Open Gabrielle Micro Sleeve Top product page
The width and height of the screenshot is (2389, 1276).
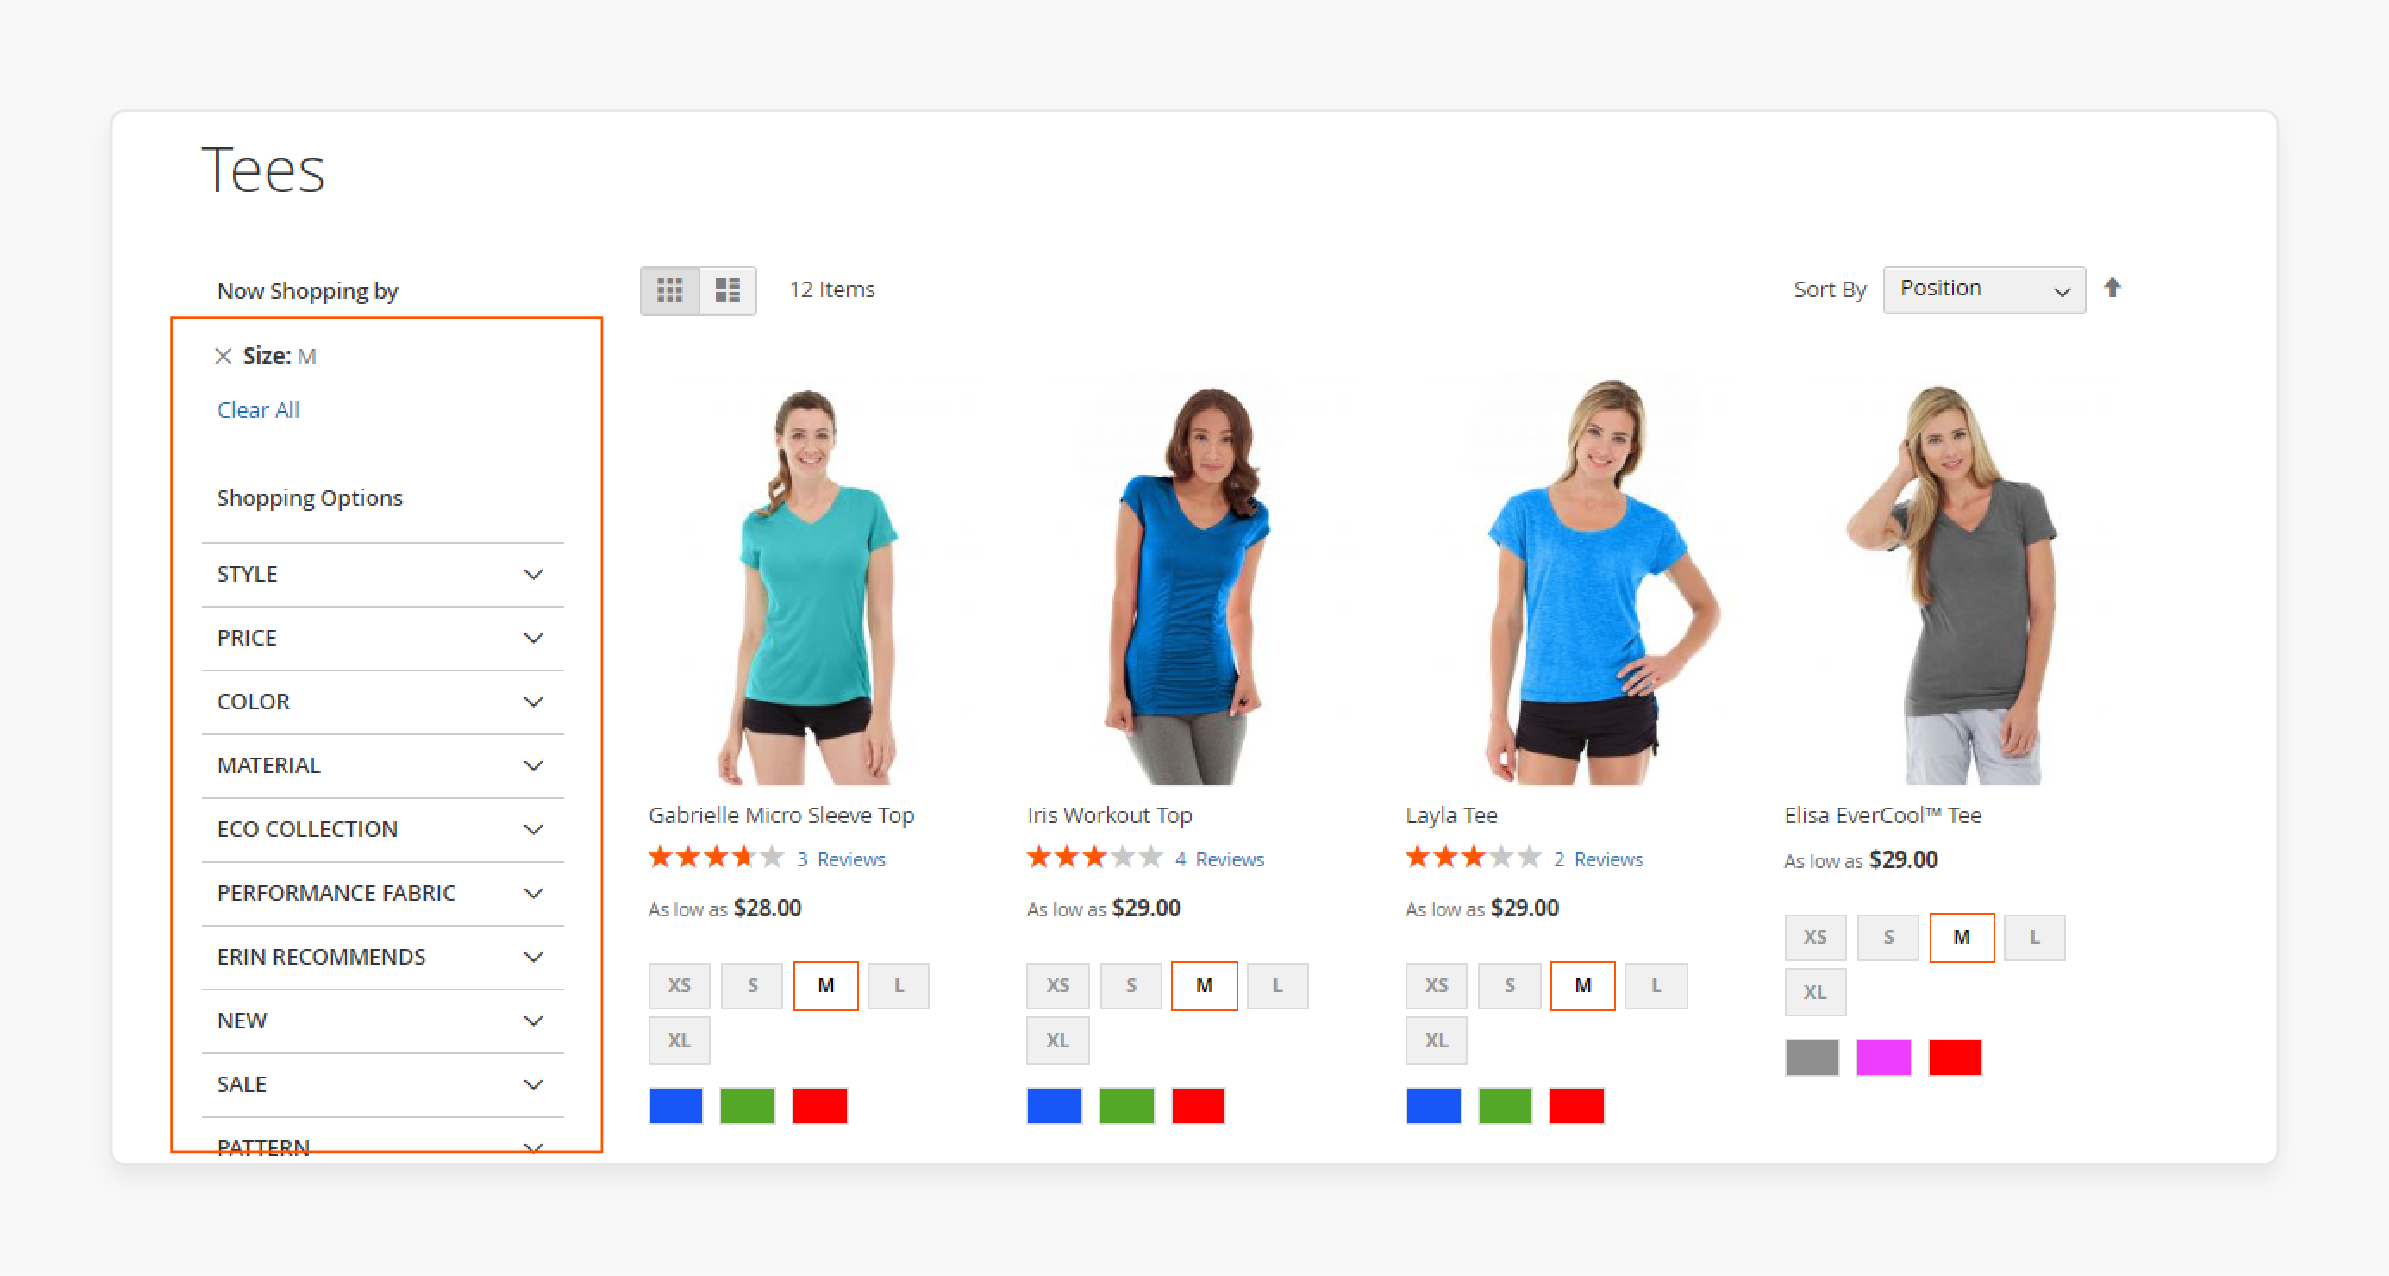pyautogui.click(x=781, y=816)
